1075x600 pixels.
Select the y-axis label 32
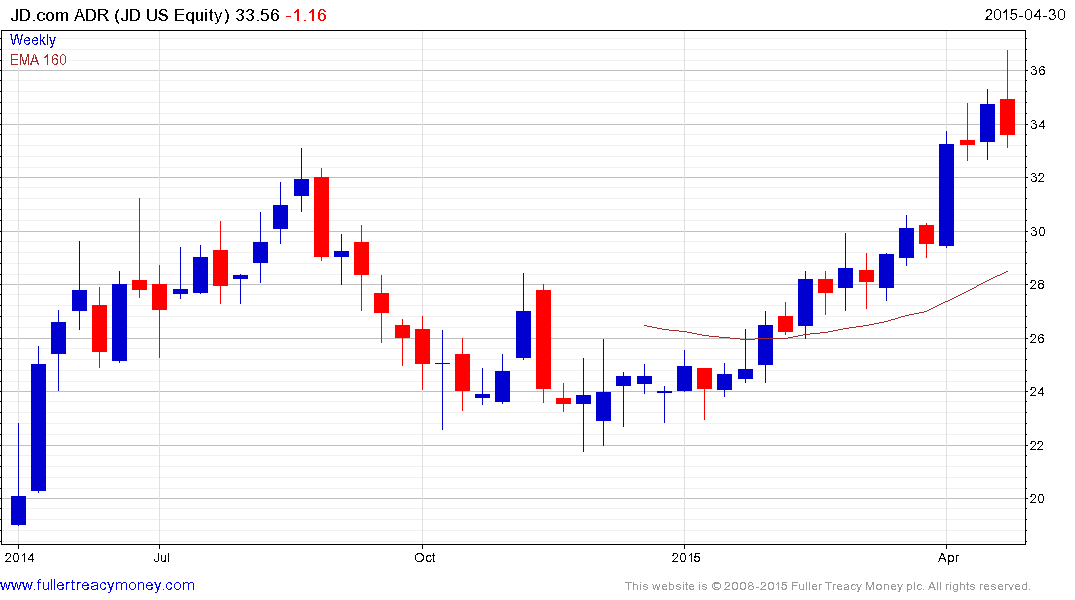click(x=1037, y=178)
